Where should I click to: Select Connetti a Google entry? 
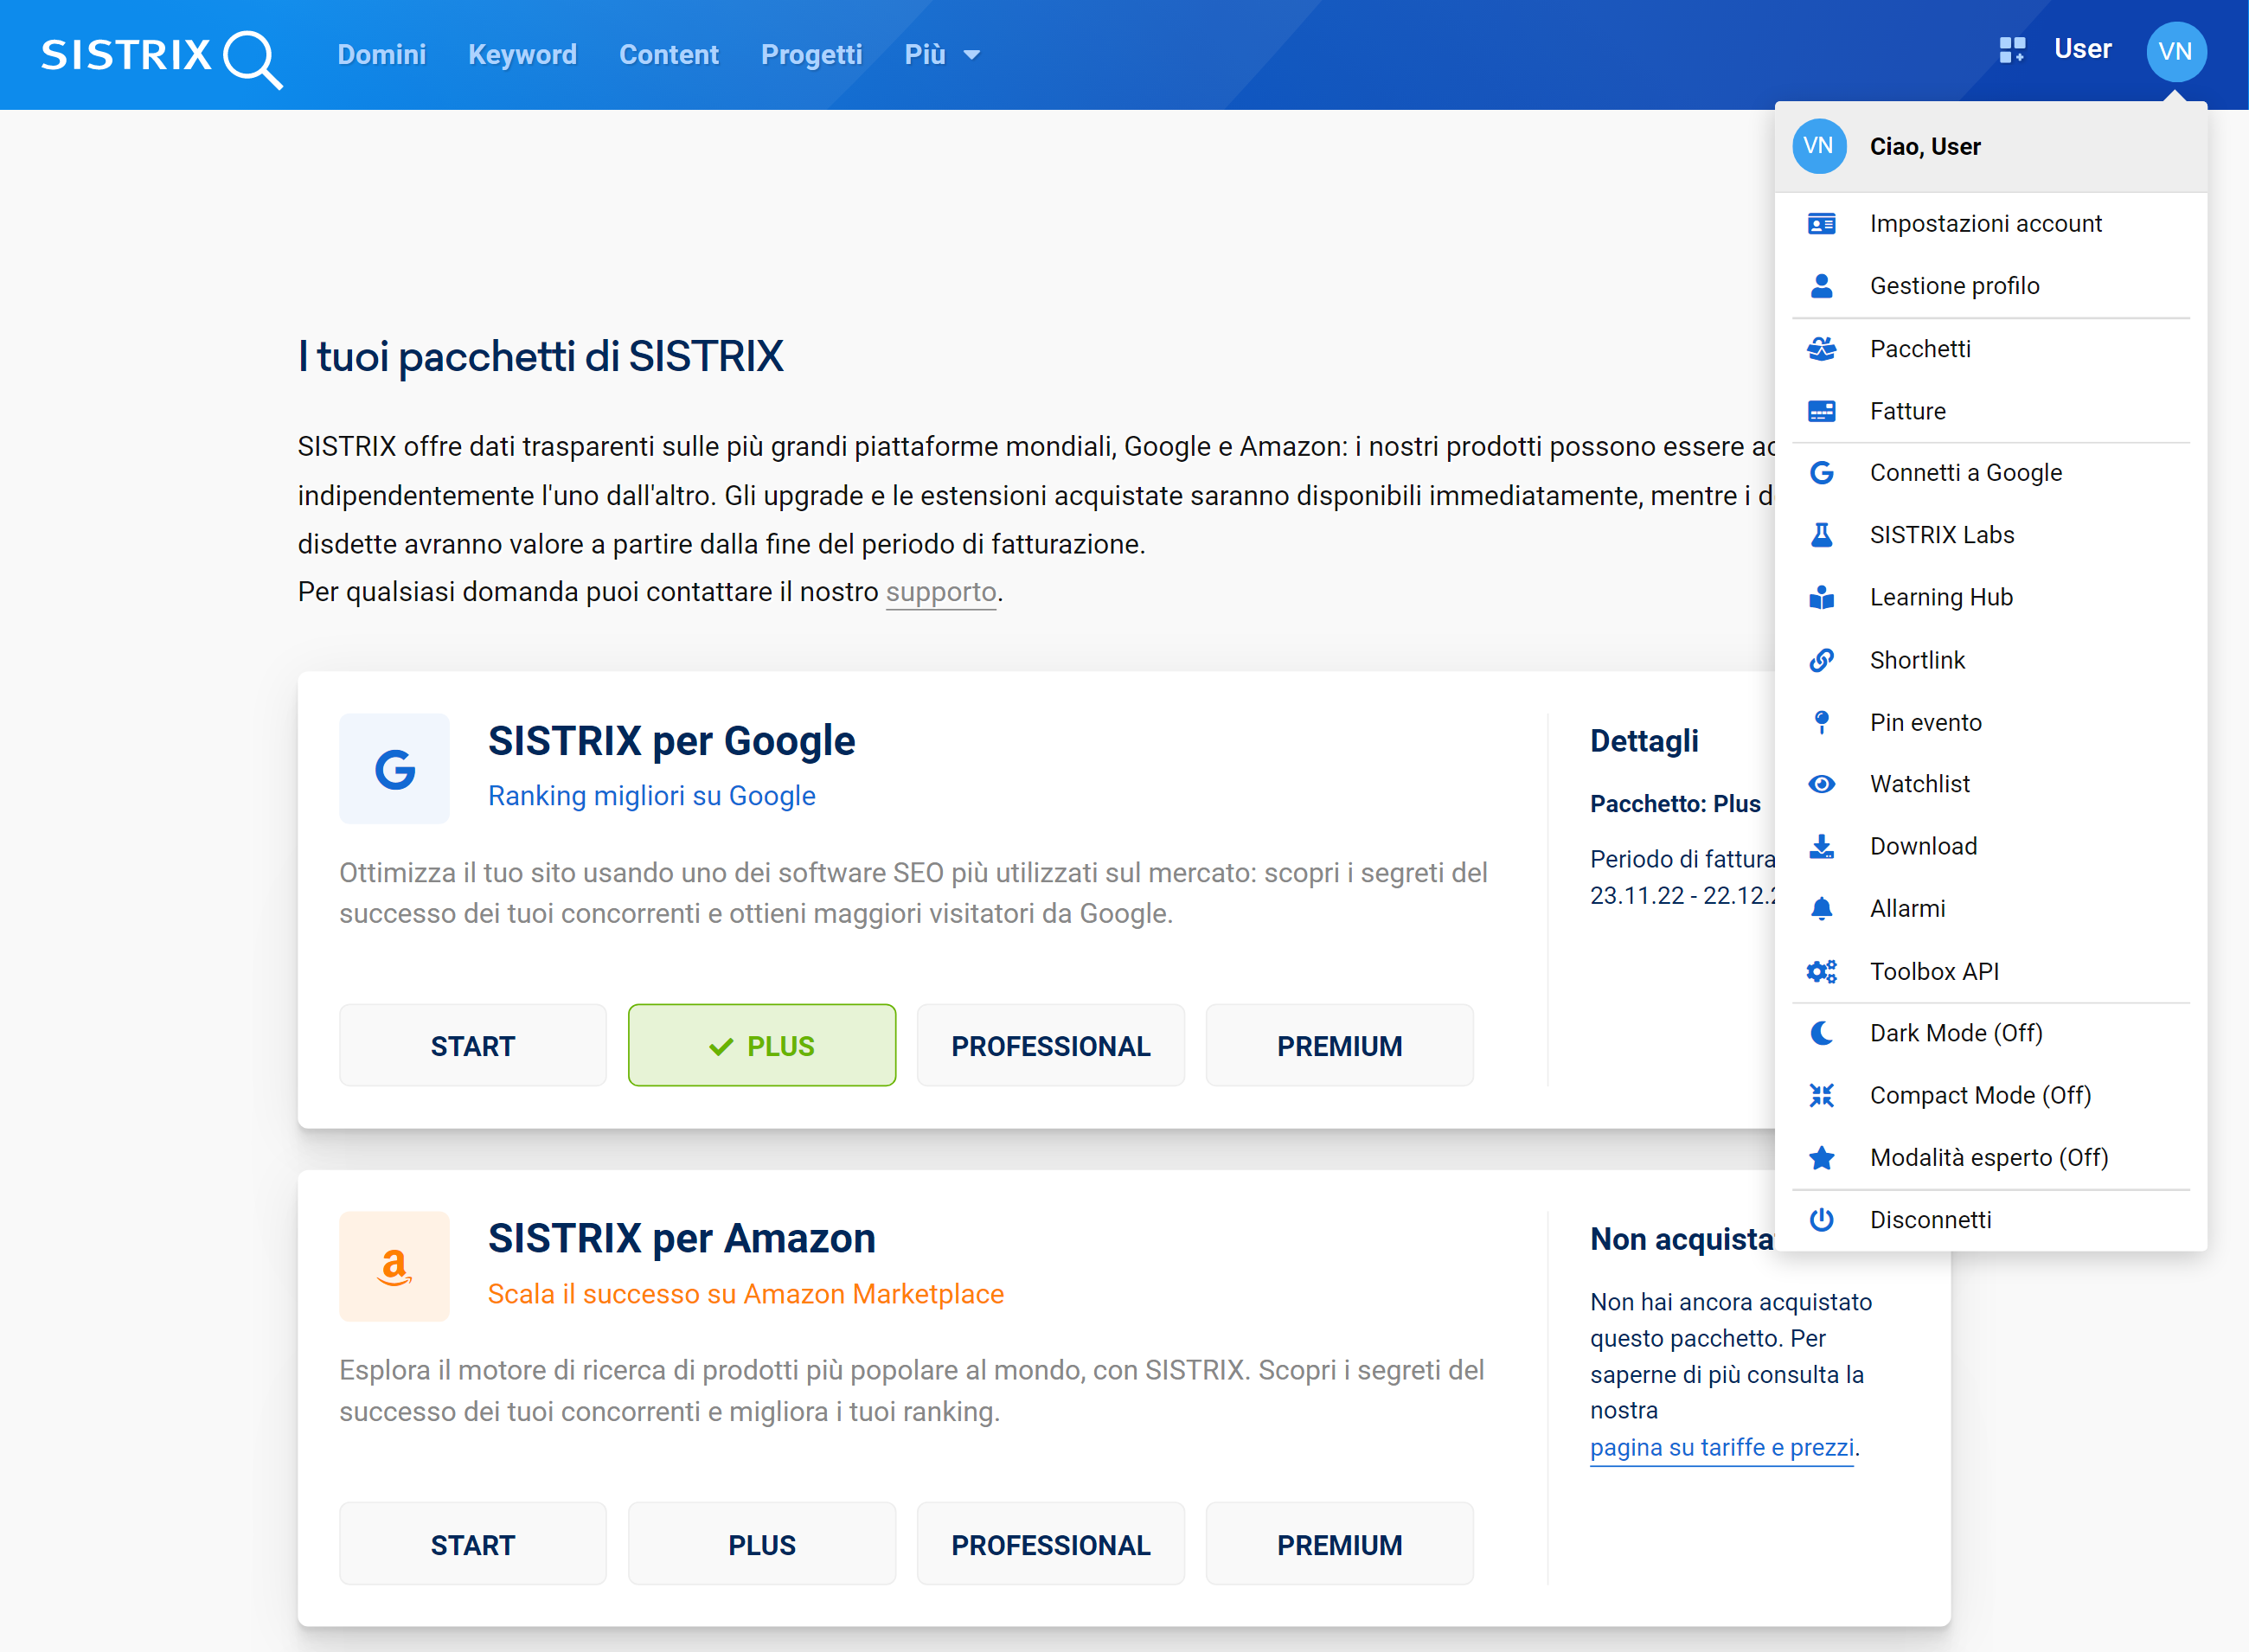click(x=1990, y=472)
